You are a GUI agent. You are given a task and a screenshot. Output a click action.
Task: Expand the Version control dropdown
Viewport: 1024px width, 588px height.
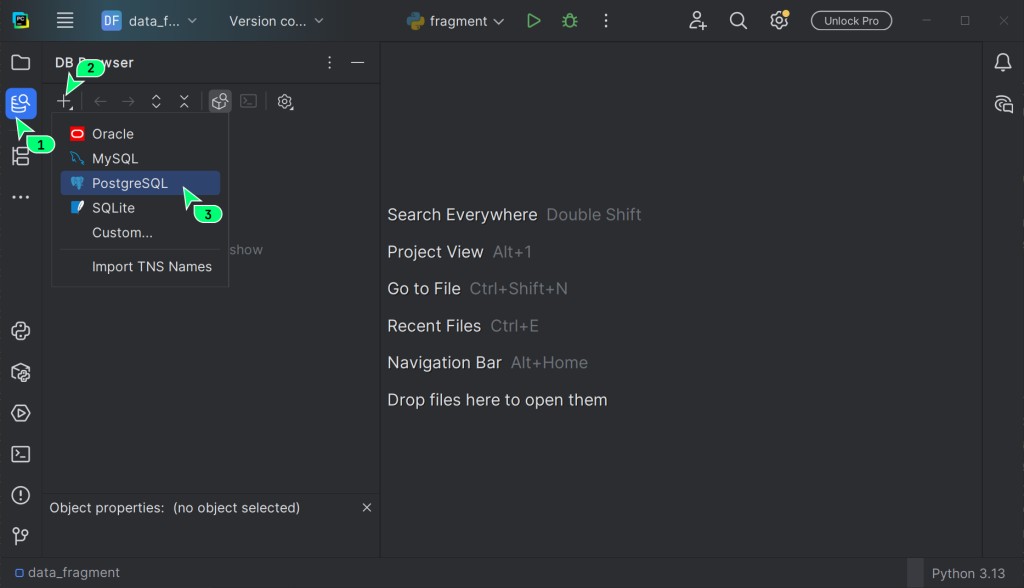tap(277, 21)
